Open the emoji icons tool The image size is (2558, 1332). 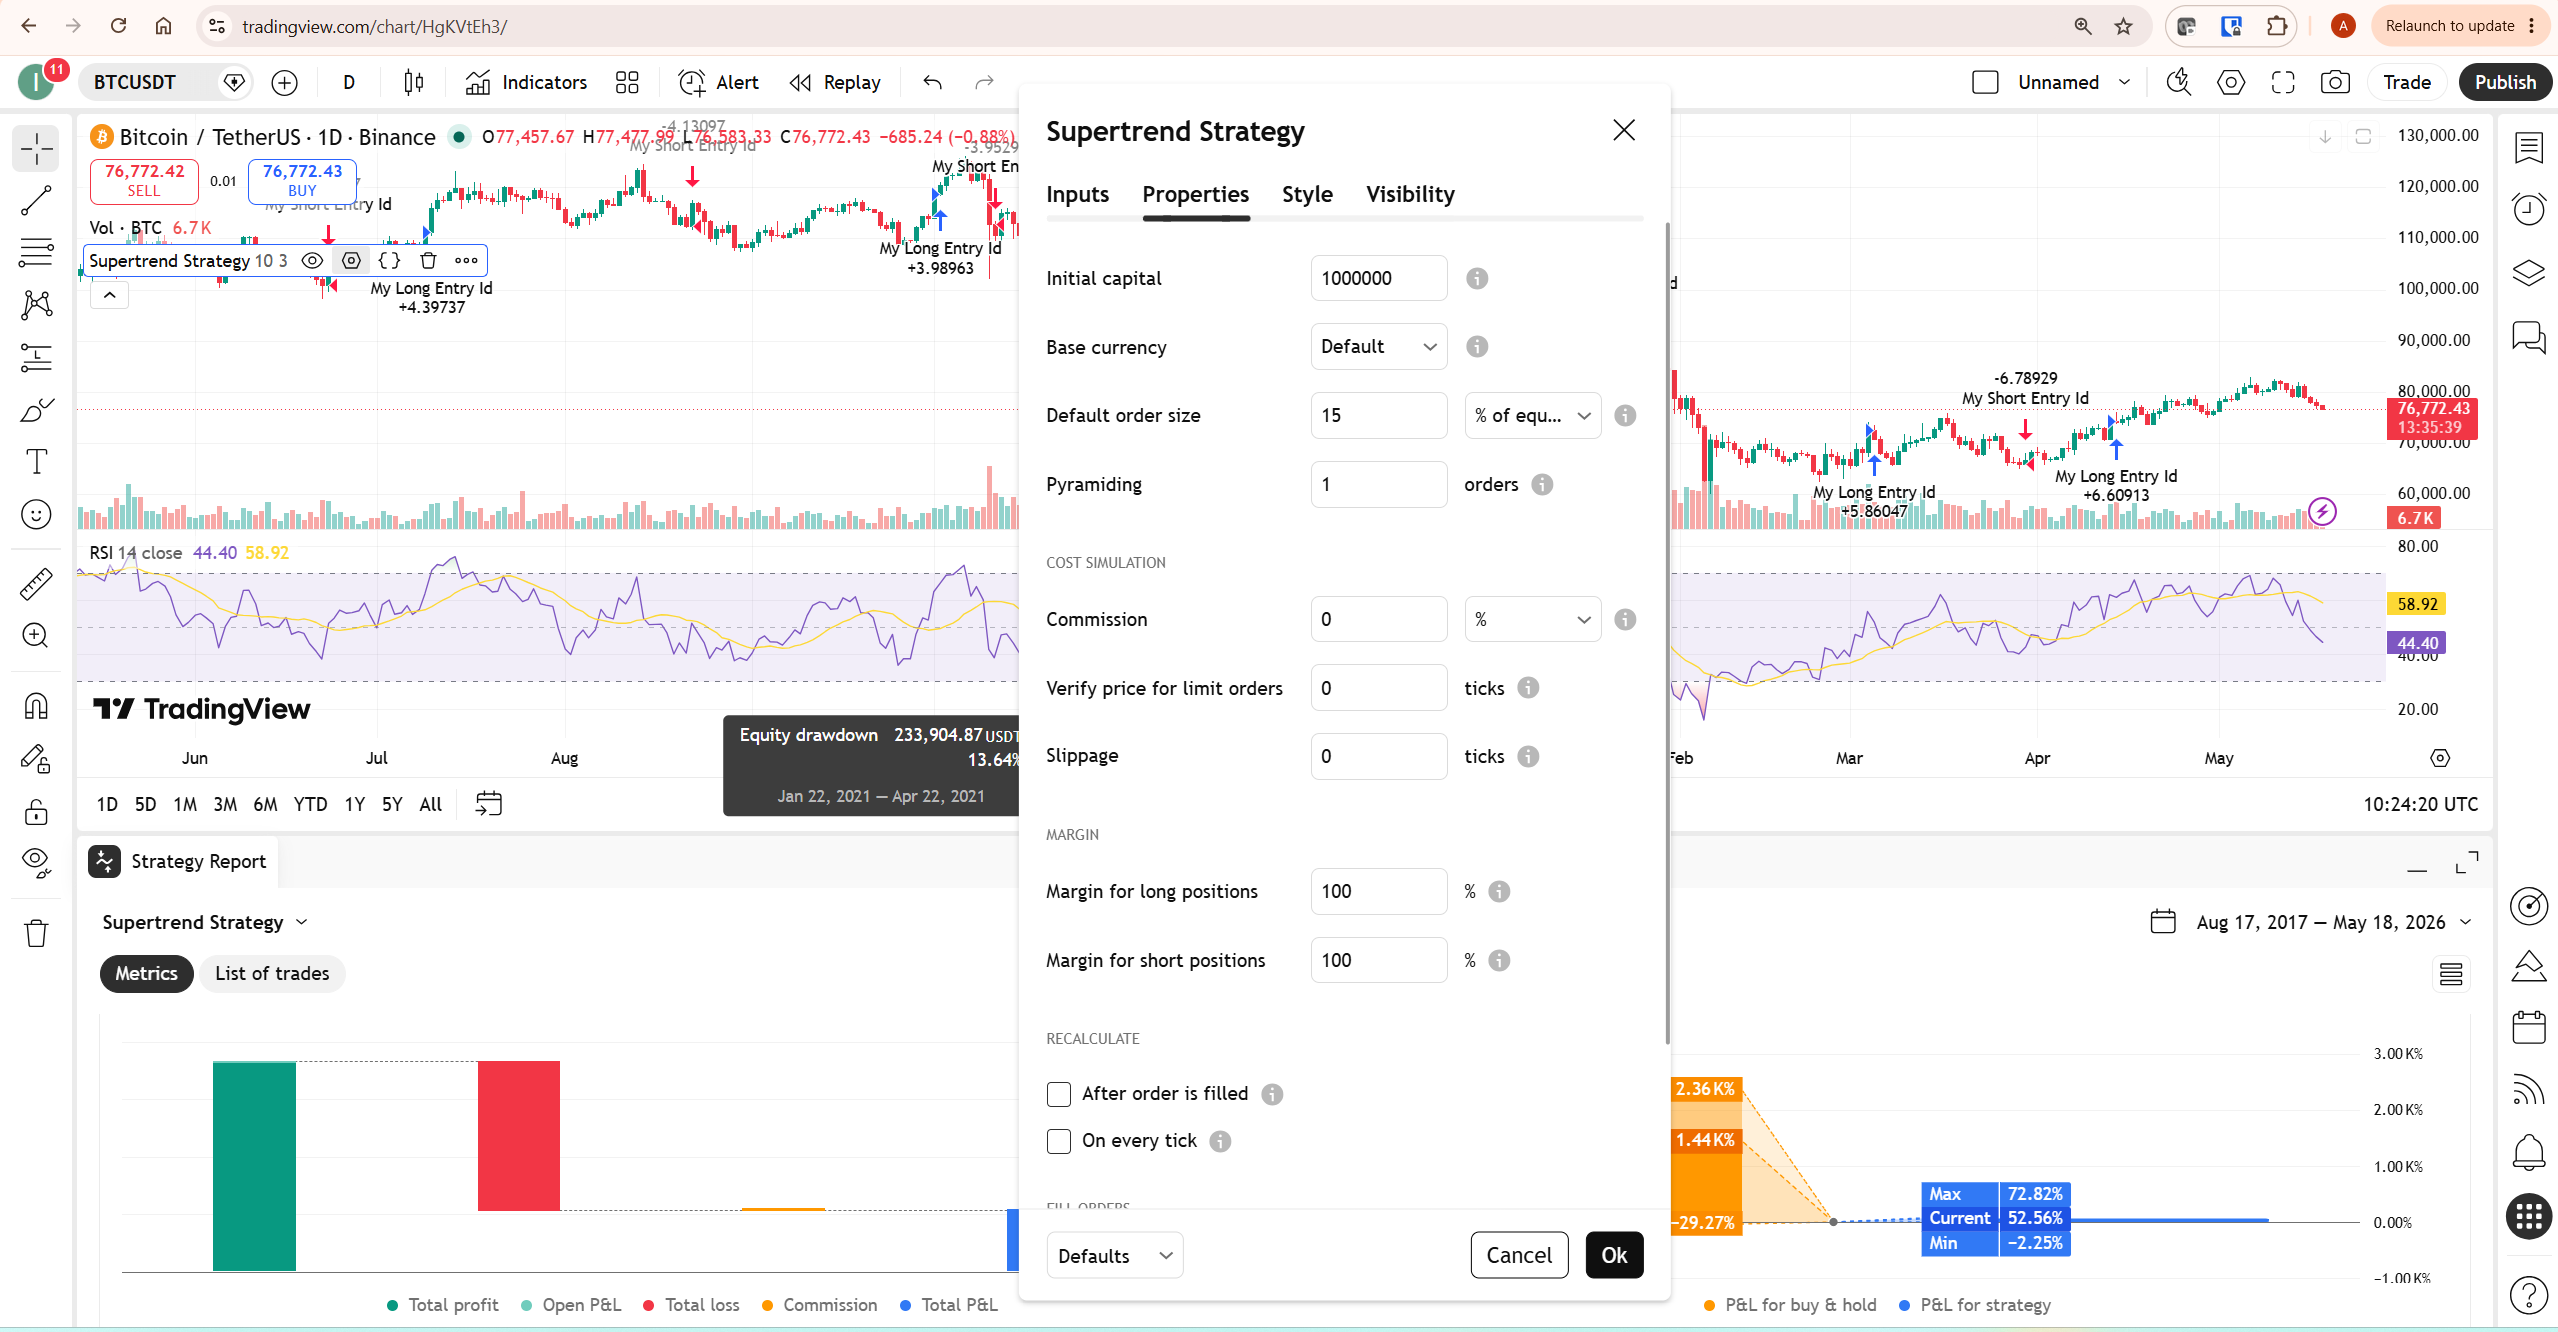coord(37,514)
